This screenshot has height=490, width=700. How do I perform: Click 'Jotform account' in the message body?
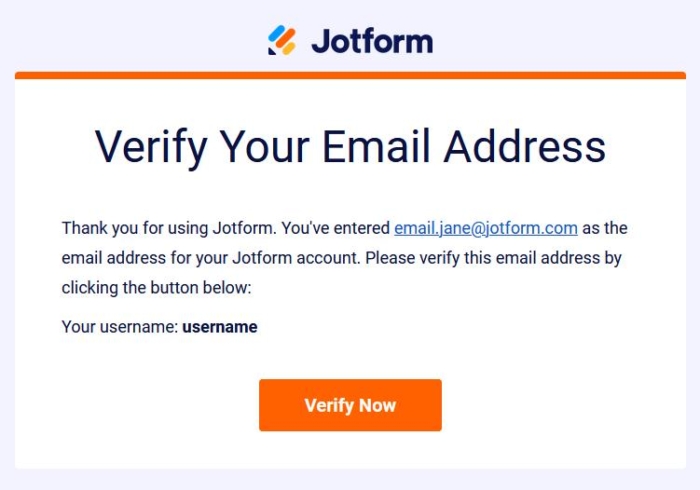pos(295,258)
